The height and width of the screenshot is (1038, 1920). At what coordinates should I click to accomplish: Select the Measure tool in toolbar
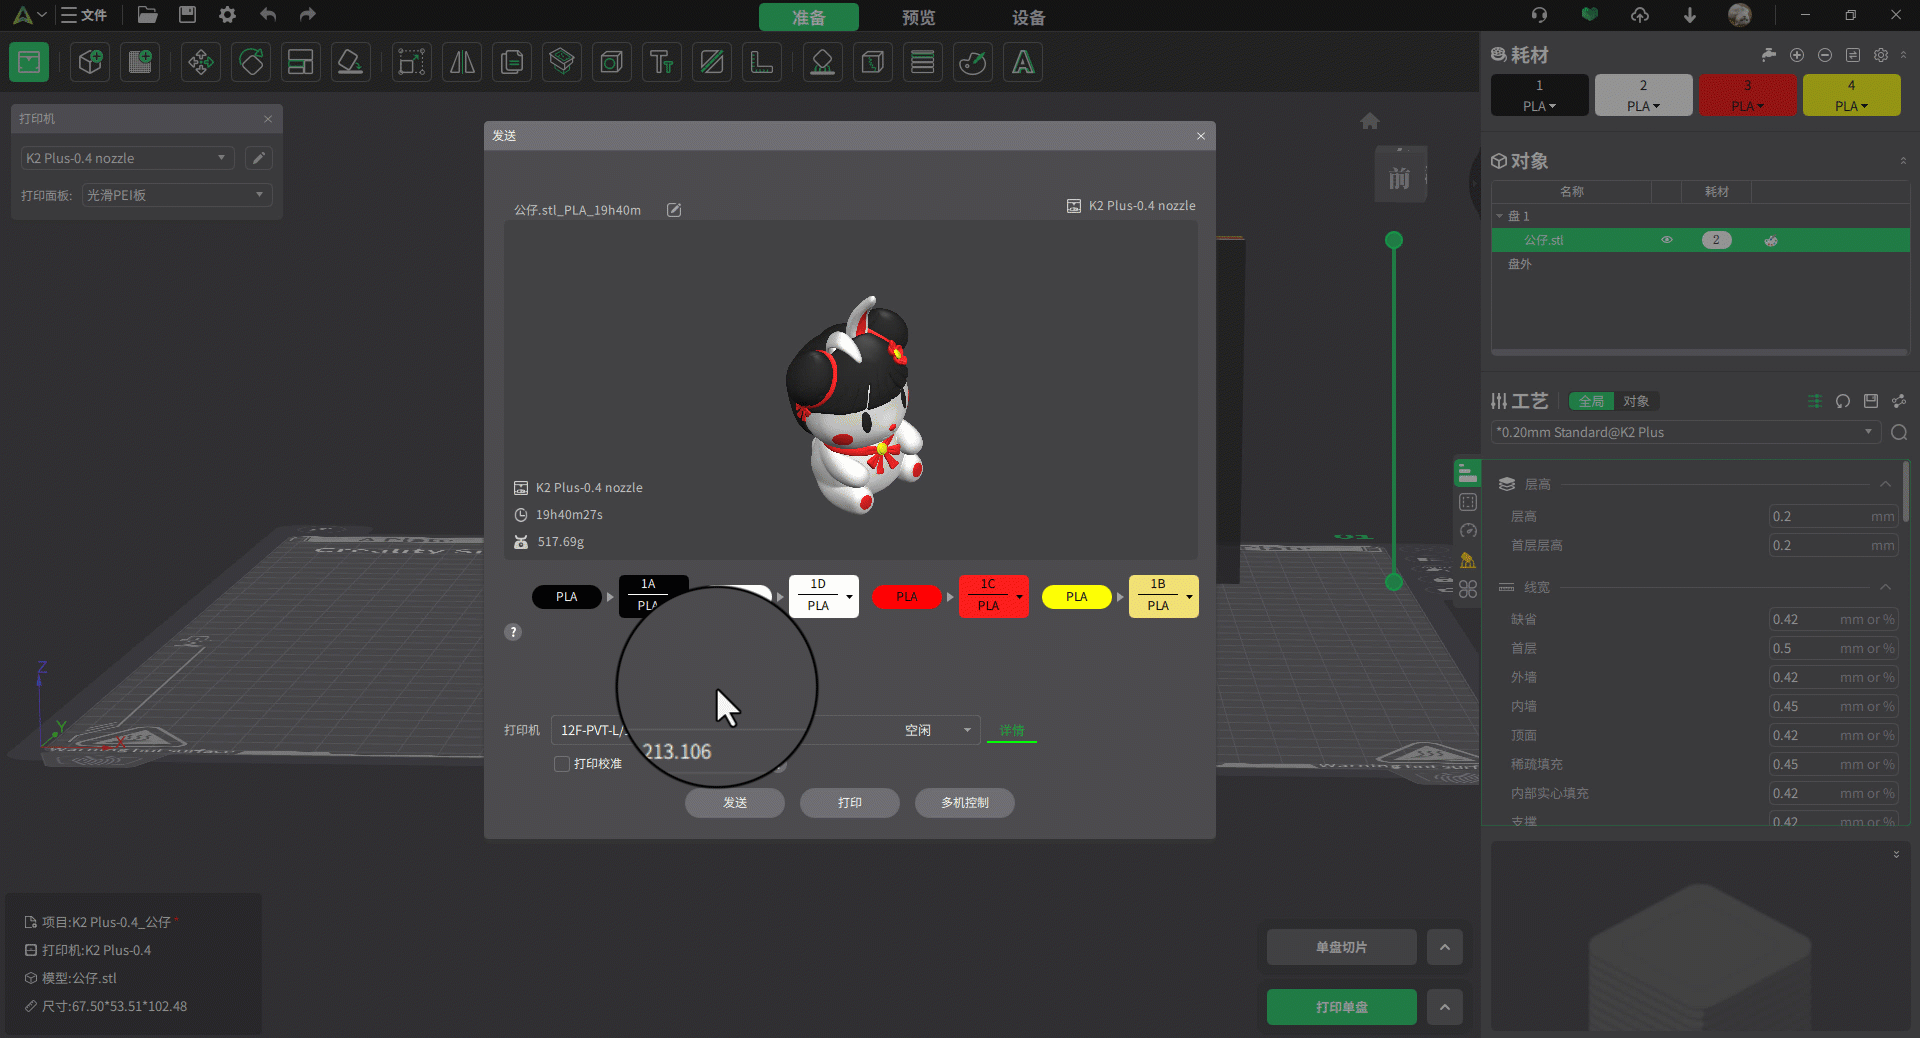click(762, 62)
